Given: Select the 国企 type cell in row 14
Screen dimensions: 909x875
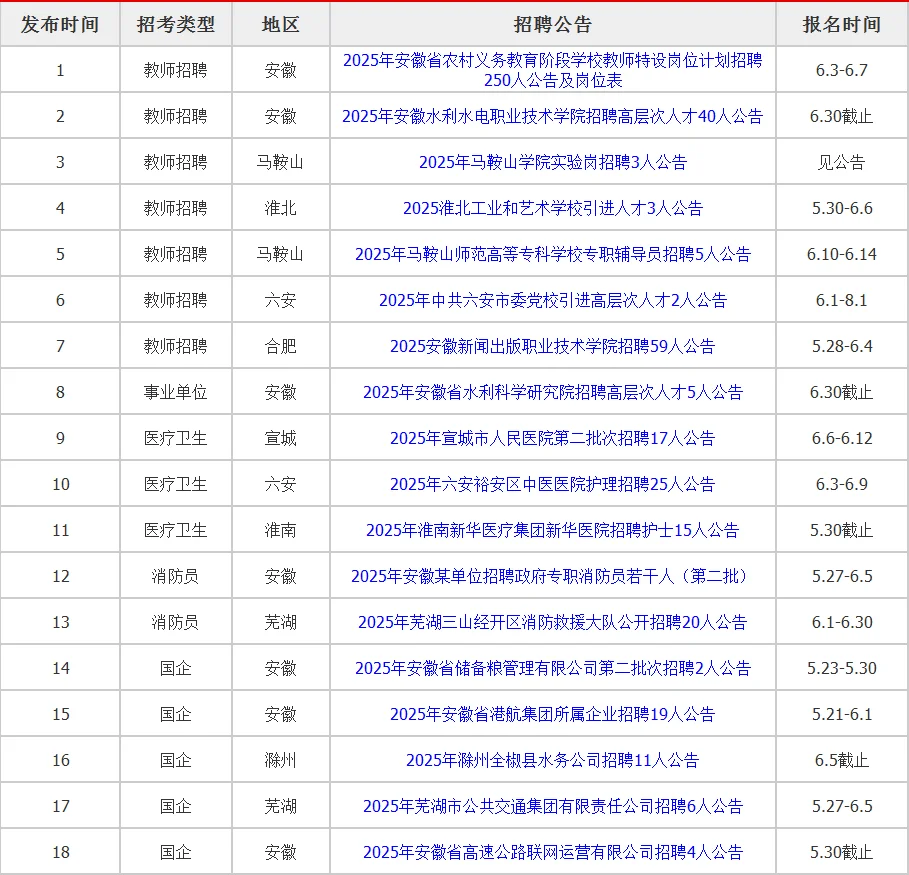Looking at the screenshot, I should (176, 668).
